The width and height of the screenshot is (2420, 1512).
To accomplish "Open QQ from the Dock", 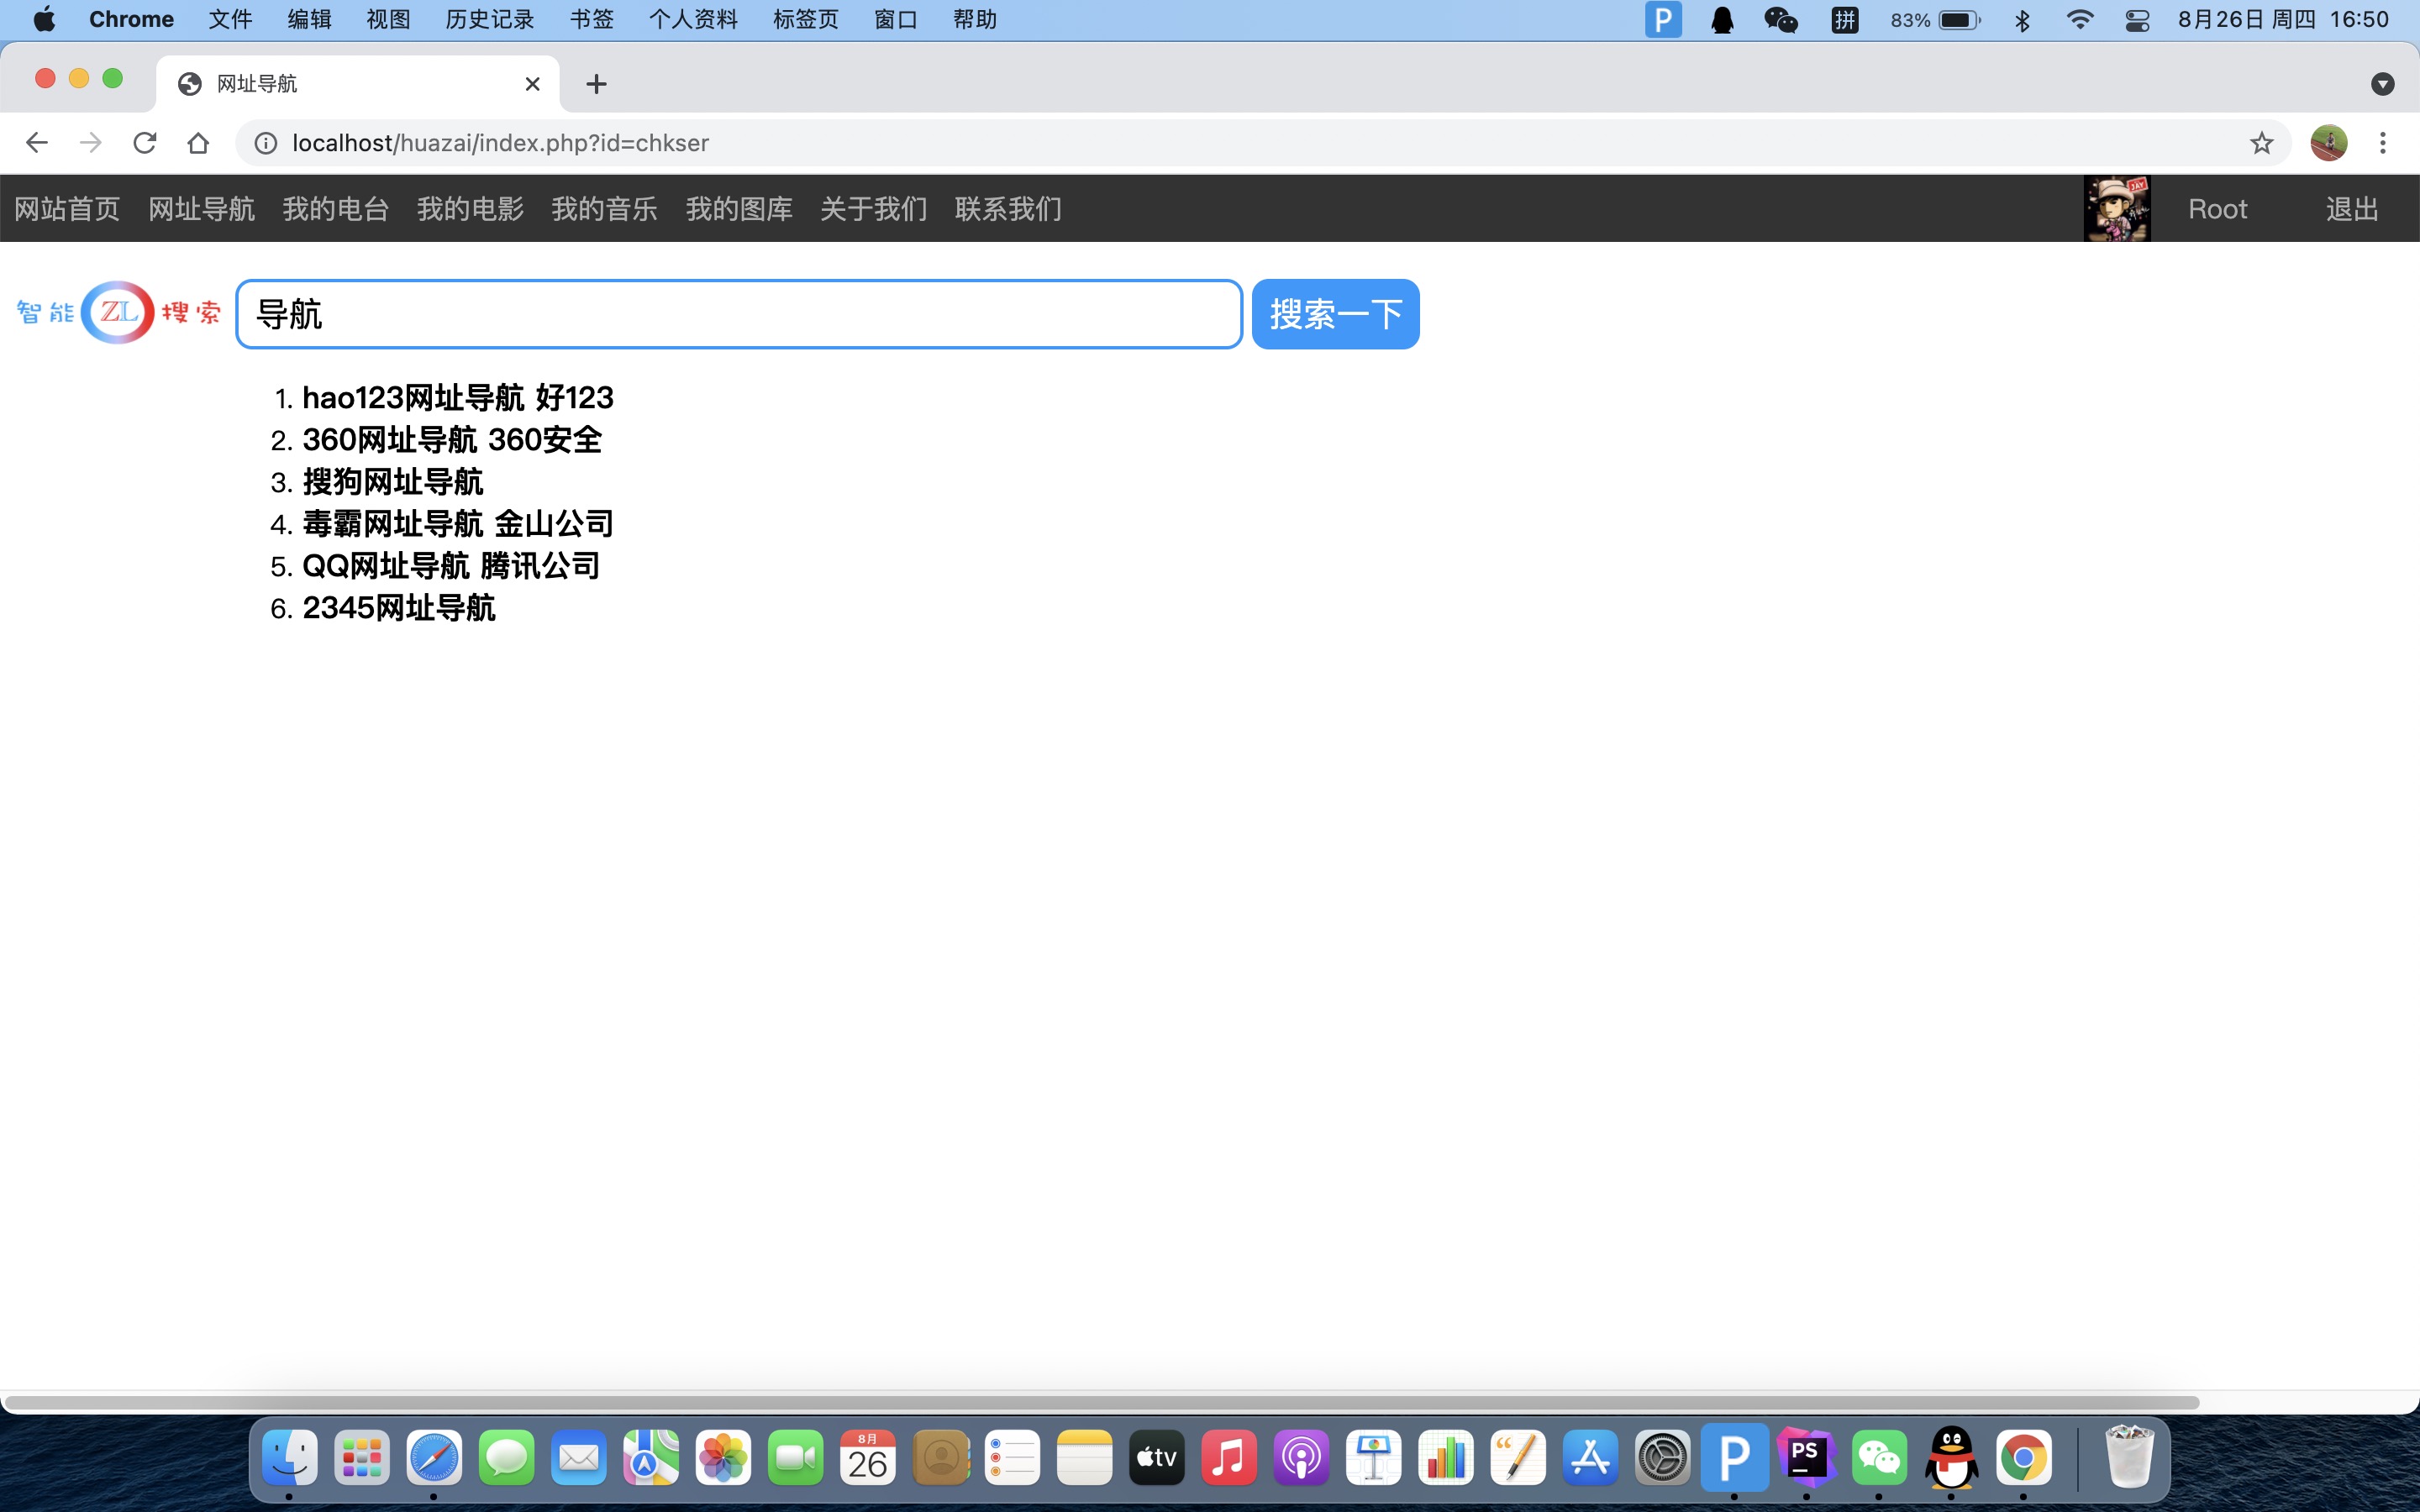I will click(x=1954, y=1458).
